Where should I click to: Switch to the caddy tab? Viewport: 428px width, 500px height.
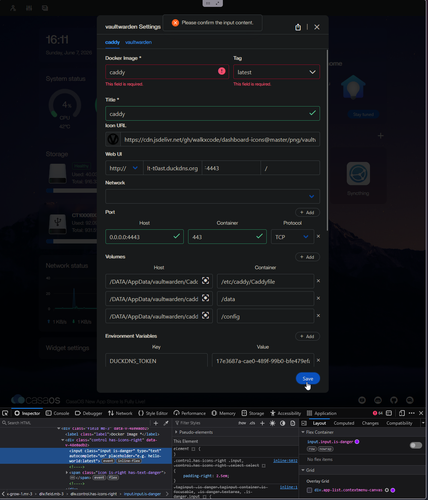tap(112, 42)
